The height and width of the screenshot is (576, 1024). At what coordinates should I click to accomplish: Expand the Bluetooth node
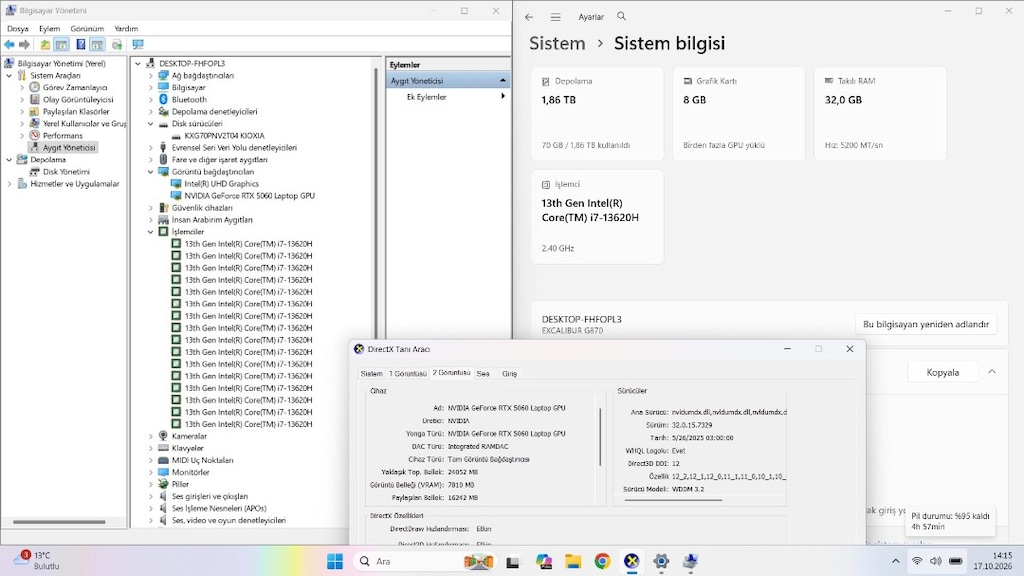[x=150, y=99]
